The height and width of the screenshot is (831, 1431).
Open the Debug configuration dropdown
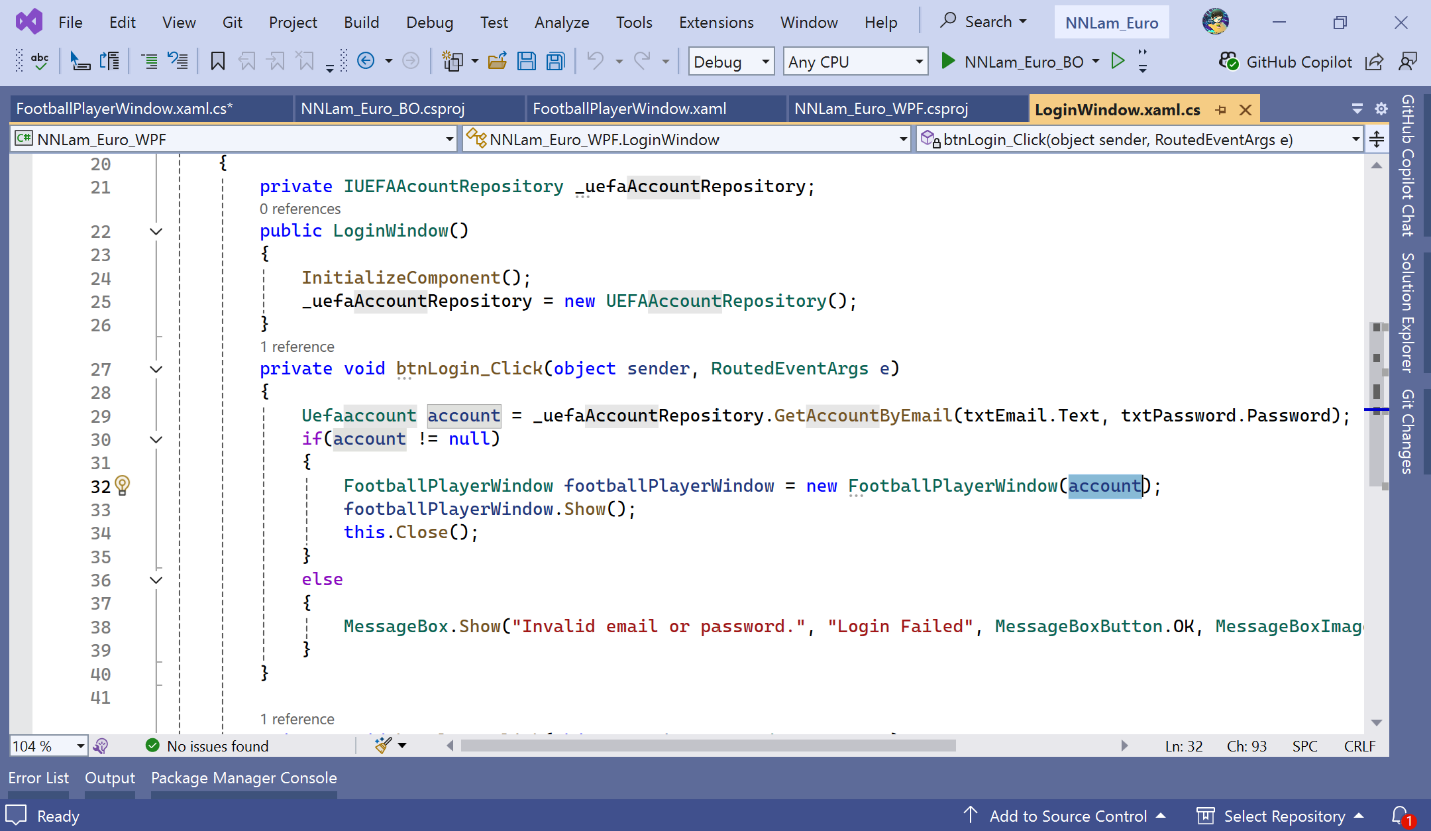(x=732, y=61)
